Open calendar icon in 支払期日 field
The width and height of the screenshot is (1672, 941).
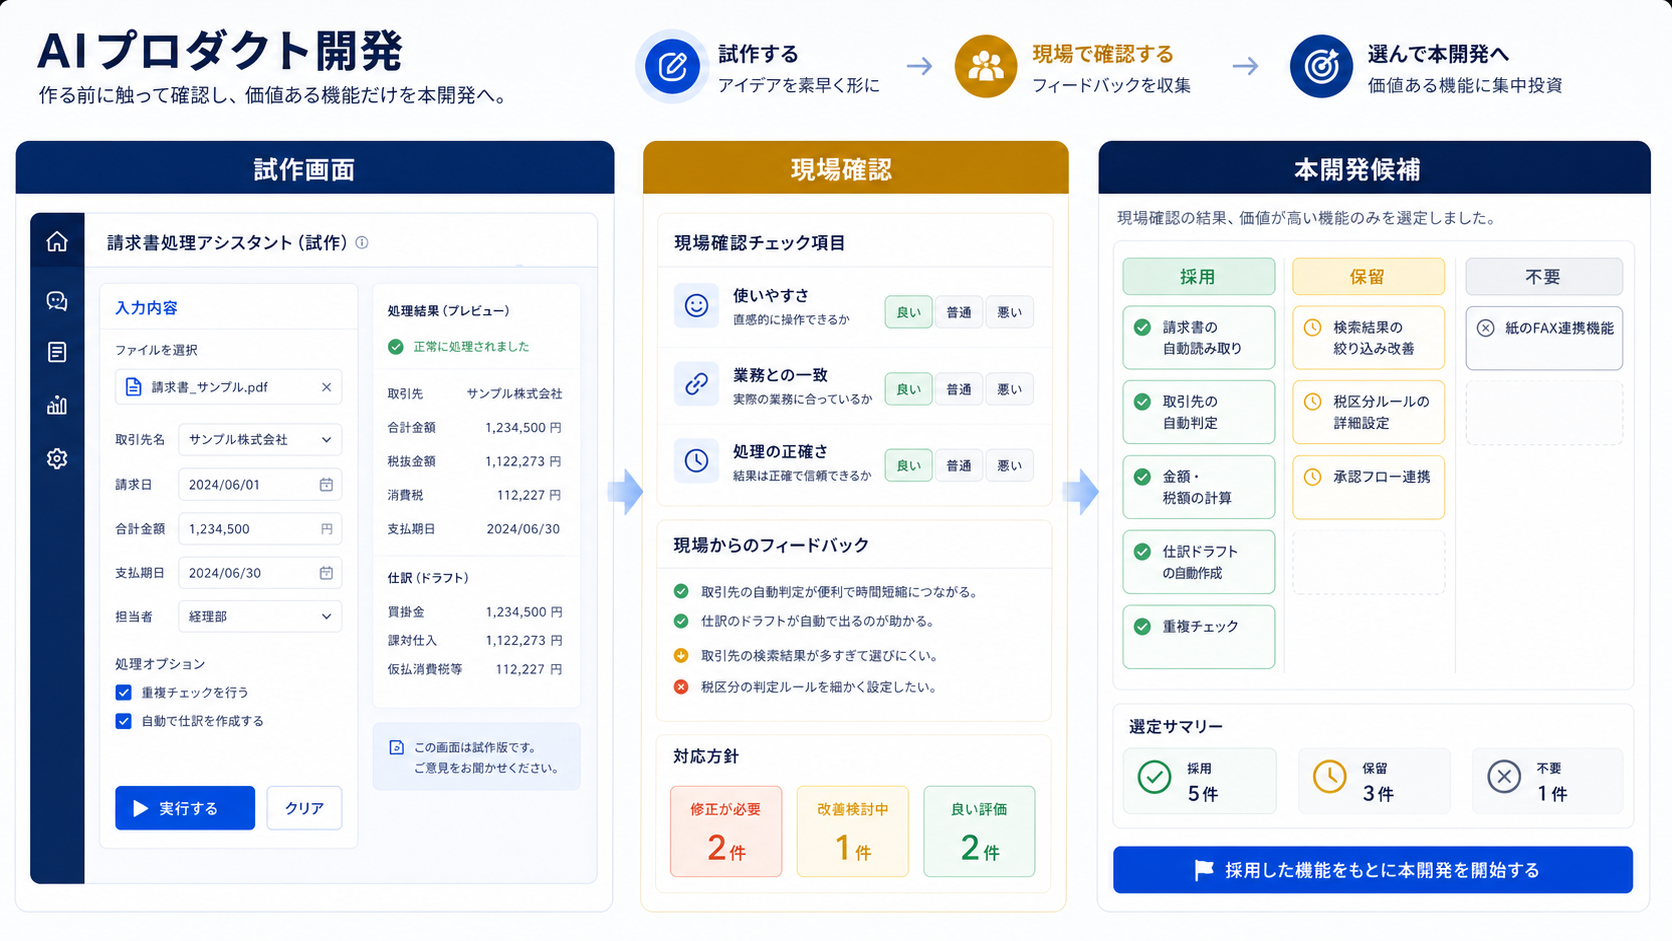pos(326,573)
